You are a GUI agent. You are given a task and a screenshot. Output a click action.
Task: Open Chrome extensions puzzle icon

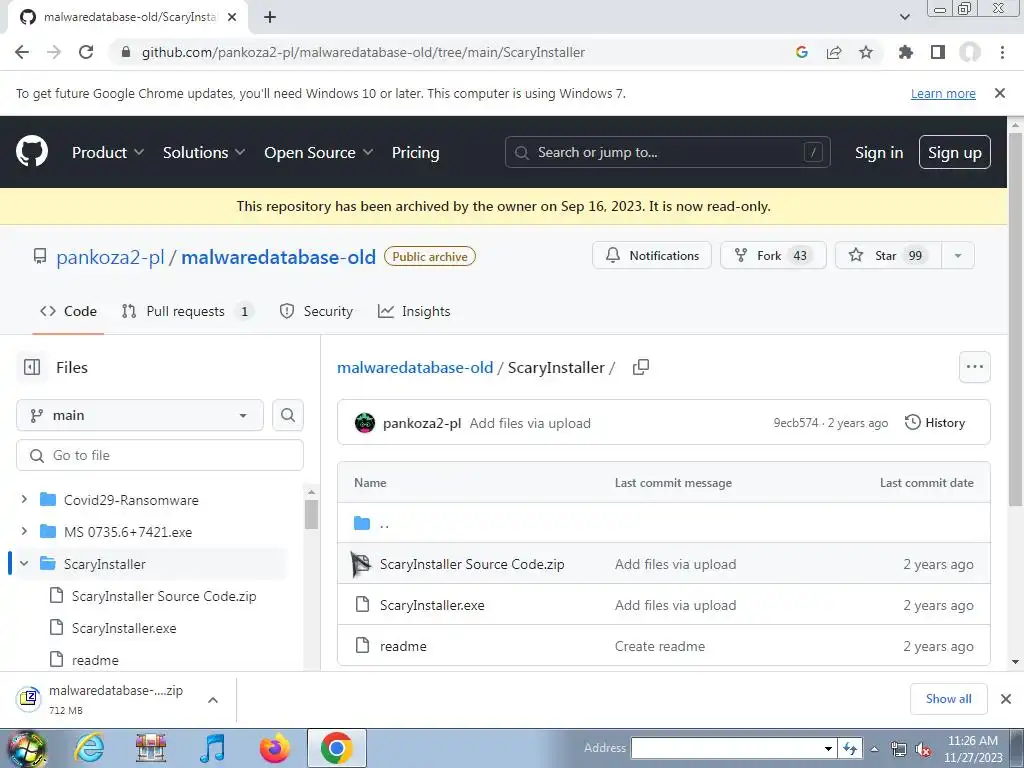906,52
